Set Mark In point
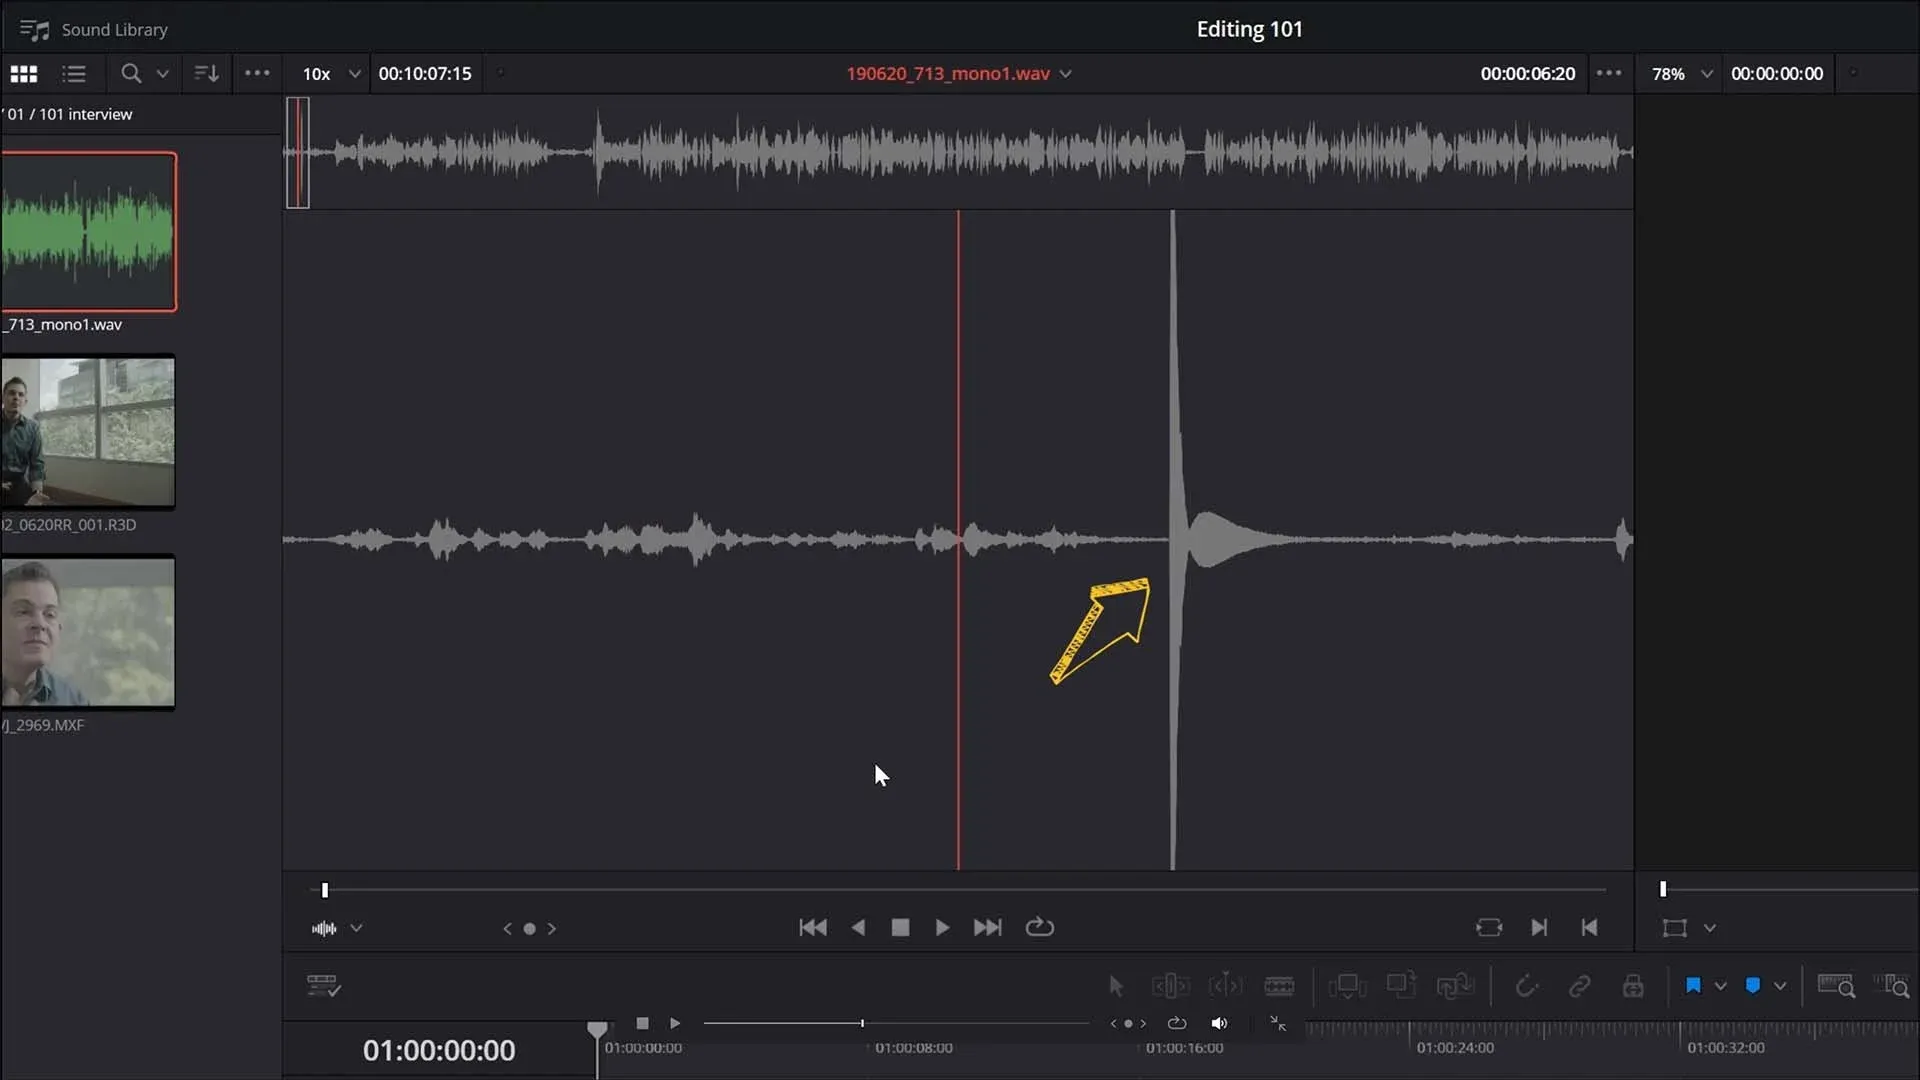The width and height of the screenshot is (1920, 1080). click(1539, 927)
